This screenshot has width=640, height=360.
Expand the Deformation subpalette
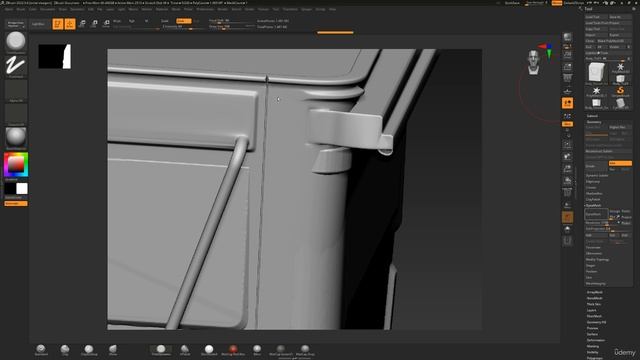coord(596,340)
